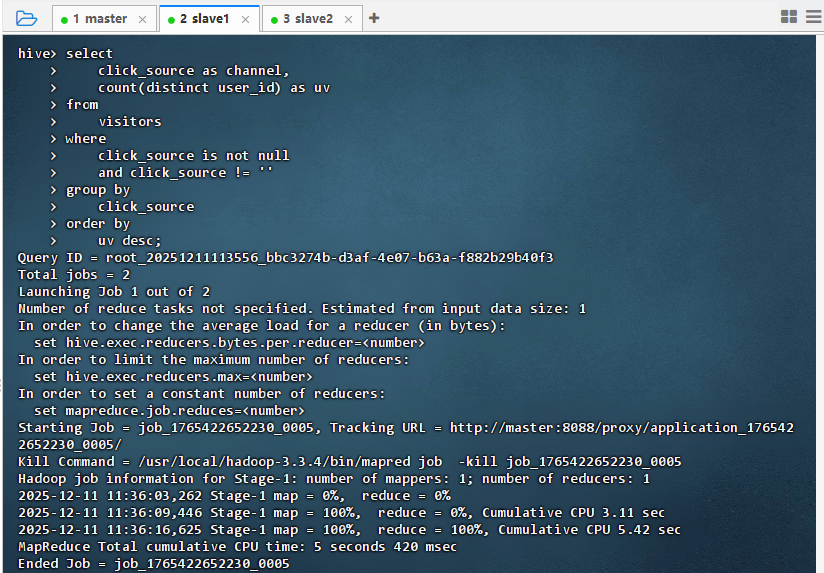Open the tile layout grid icon

point(789,17)
